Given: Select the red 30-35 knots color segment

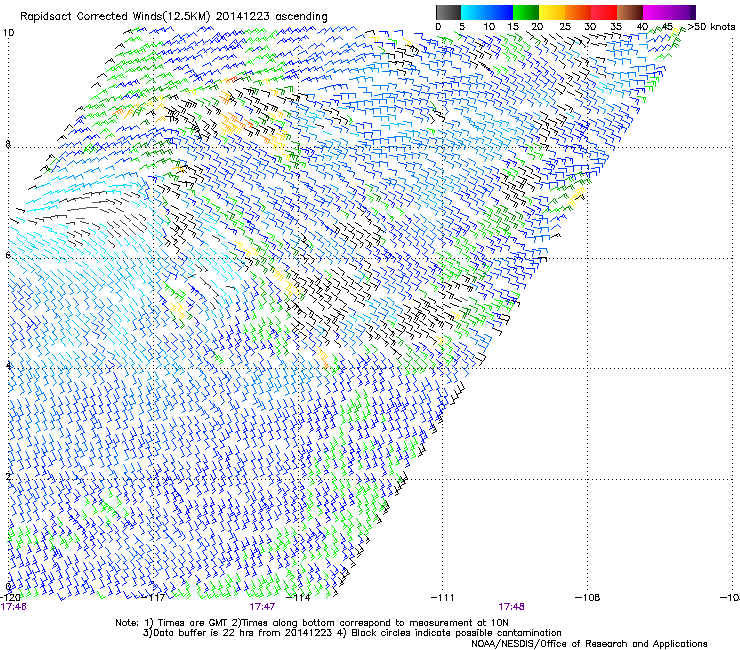Looking at the screenshot, I should (604, 12).
